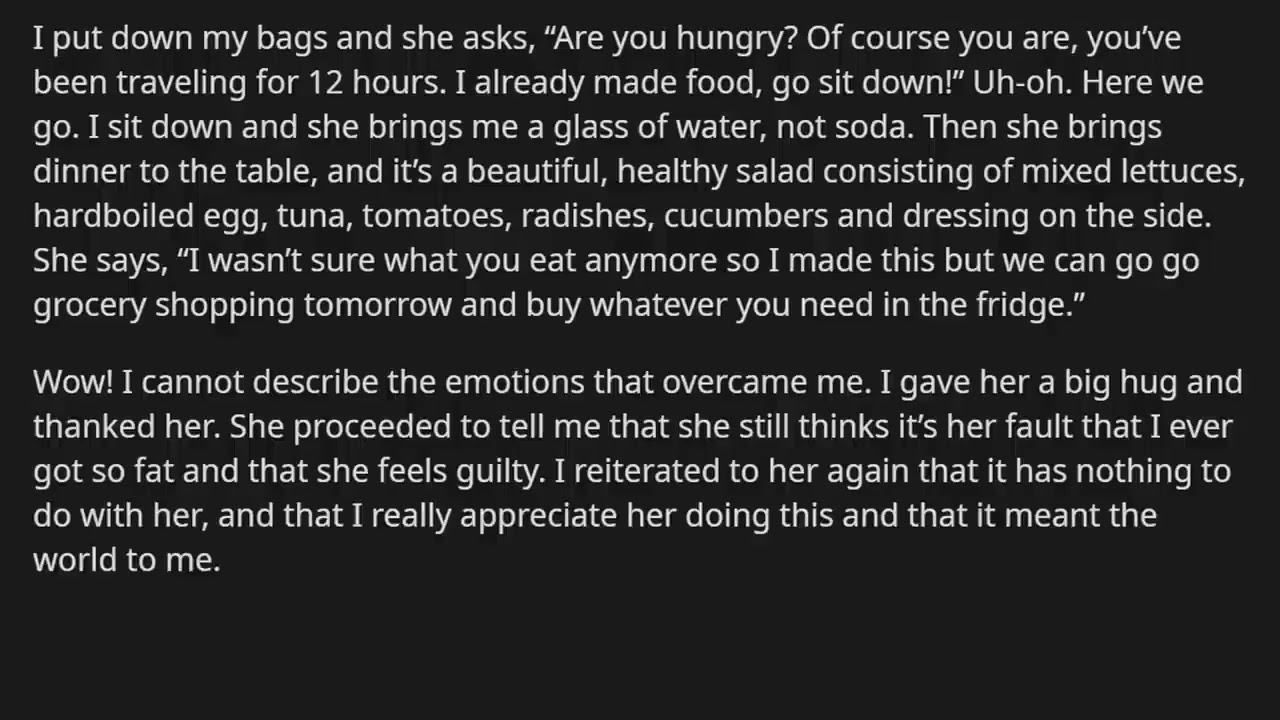Viewport: 1280px width, 720px height.
Task: Click the word "reiterated"
Action: [x=629, y=470]
